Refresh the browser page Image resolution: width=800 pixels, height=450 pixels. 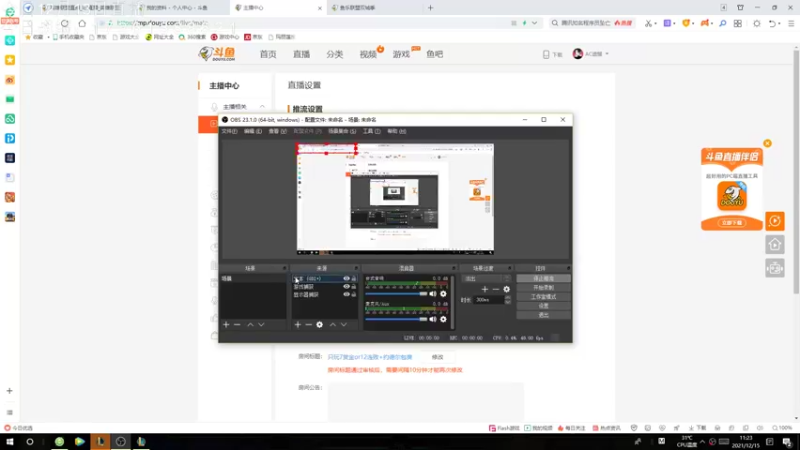tap(64, 23)
